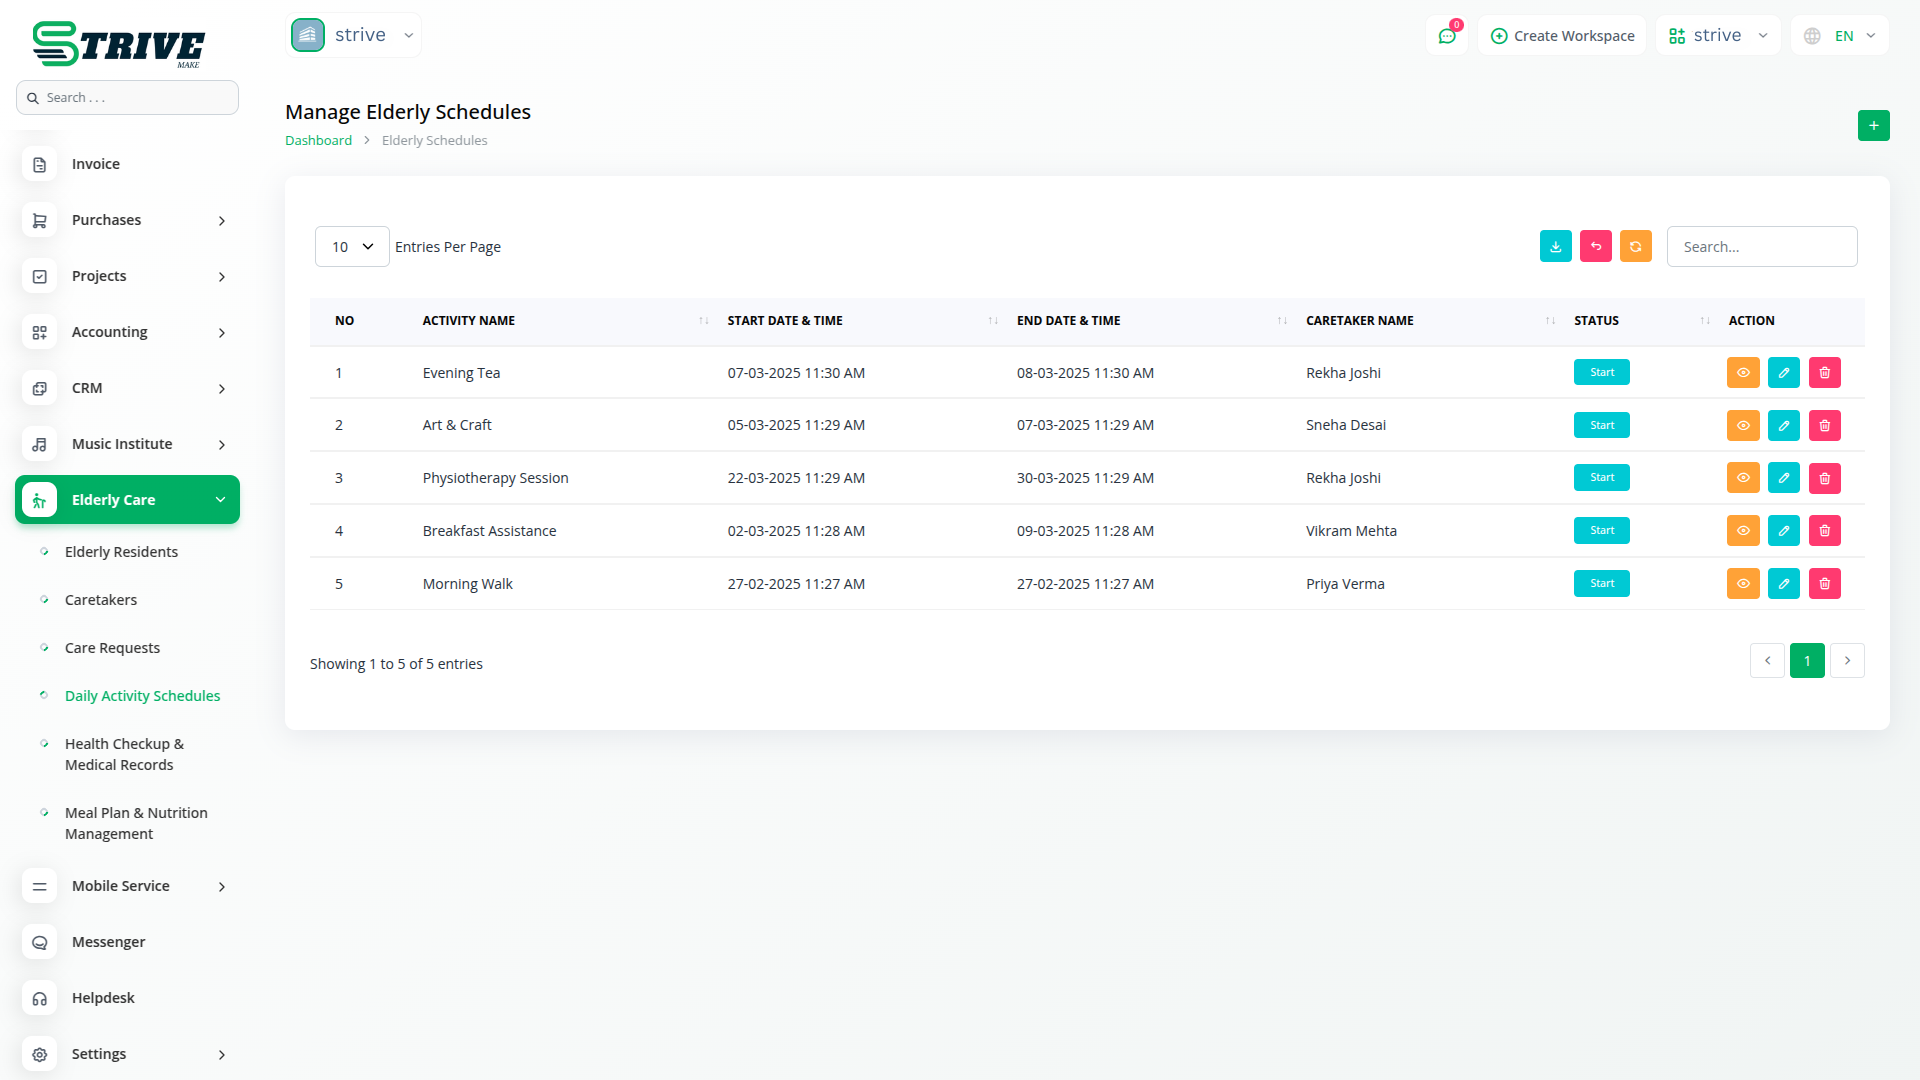Click the pink undo arrow icon
Screen dimensions: 1920x1080
tap(1595, 247)
